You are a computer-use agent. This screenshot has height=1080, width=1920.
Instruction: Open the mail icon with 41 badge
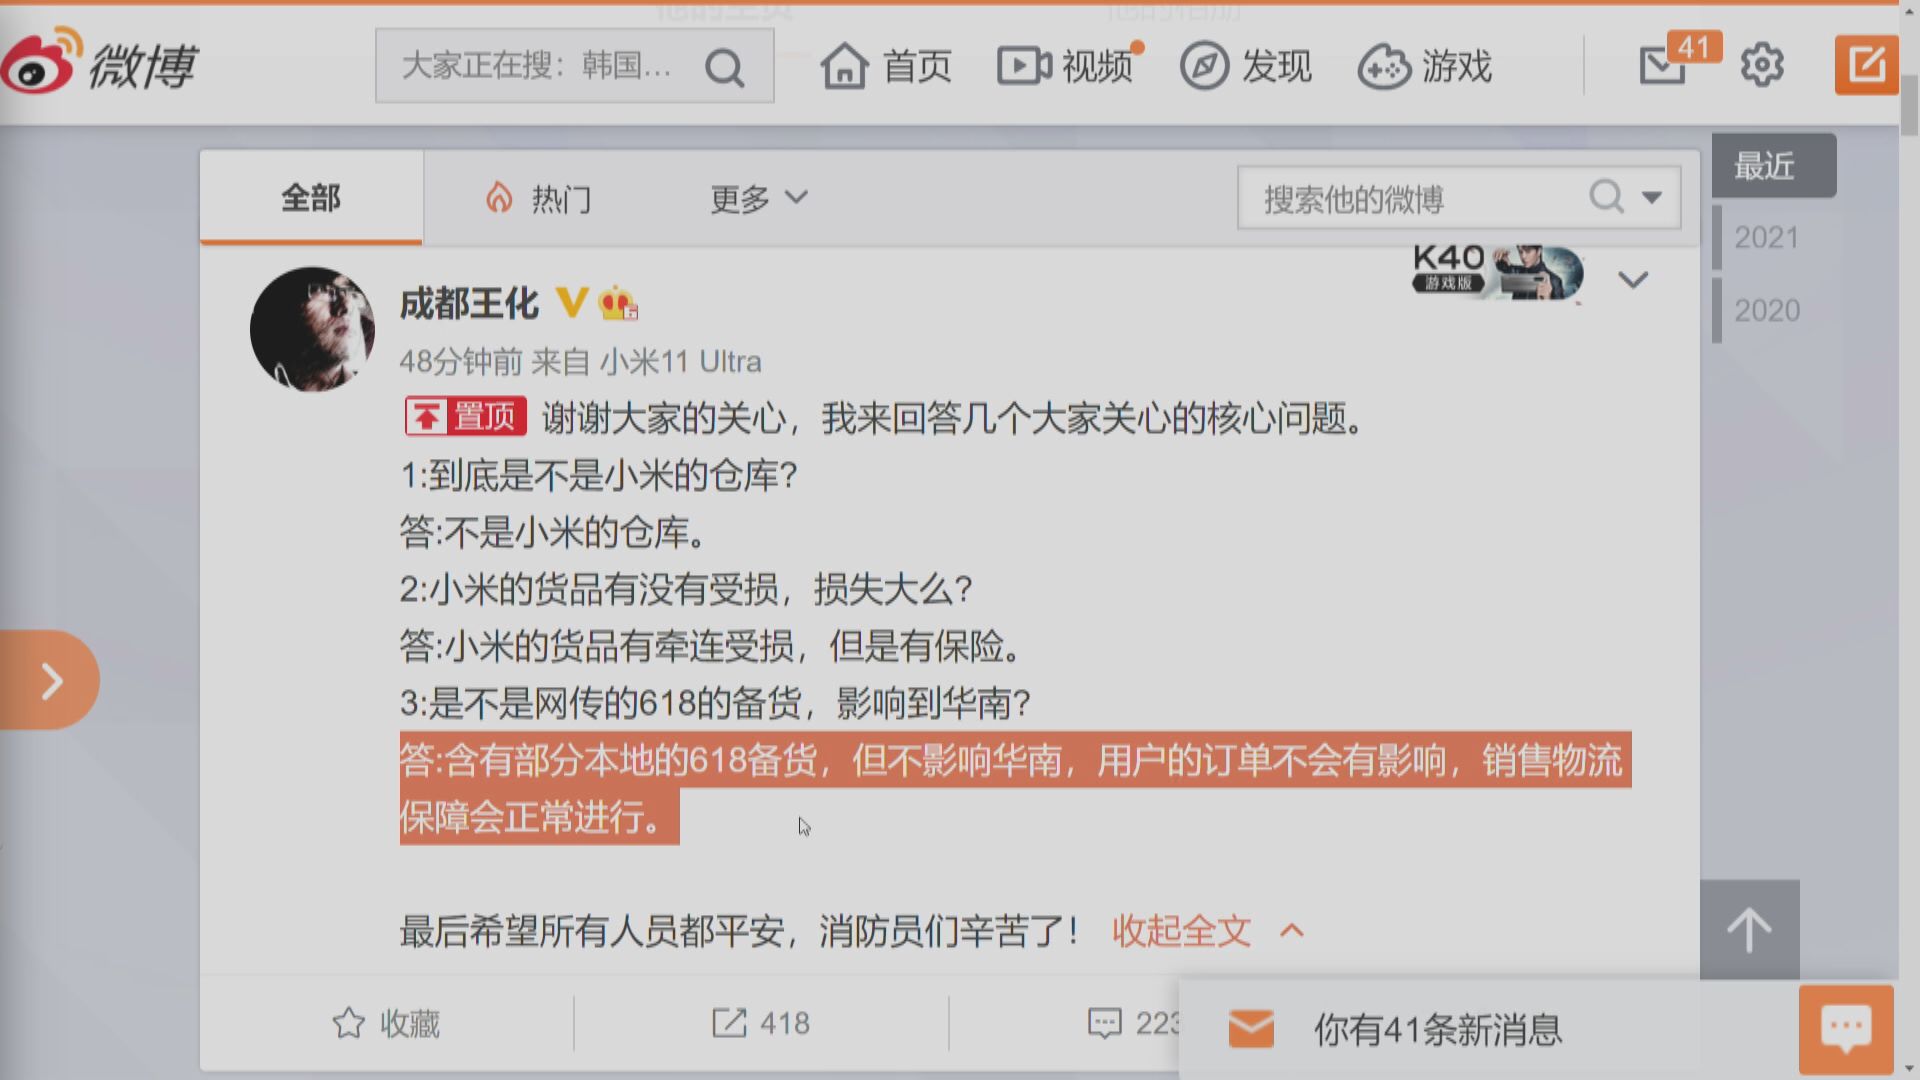point(1663,66)
